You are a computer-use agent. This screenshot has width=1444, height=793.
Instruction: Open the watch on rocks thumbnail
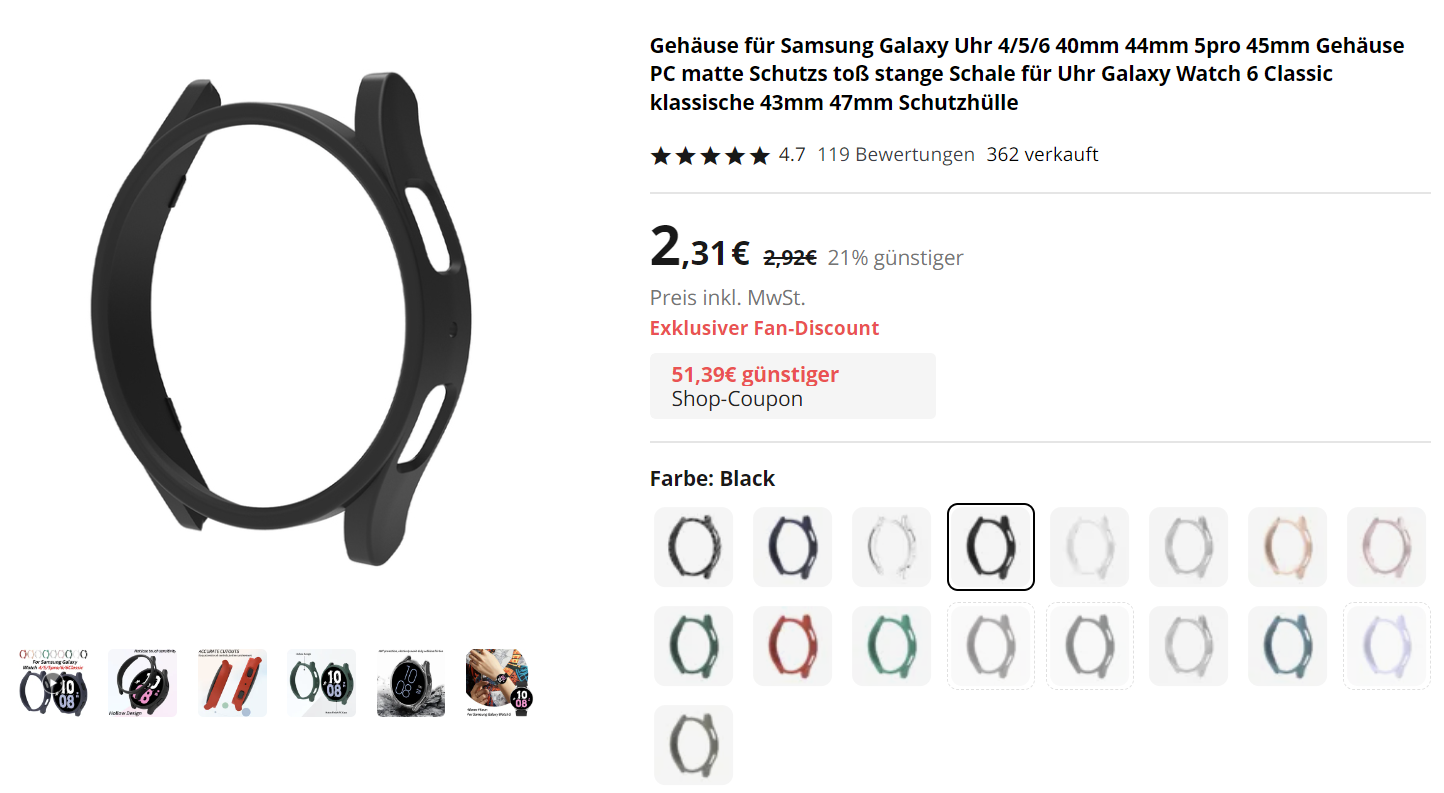411,683
